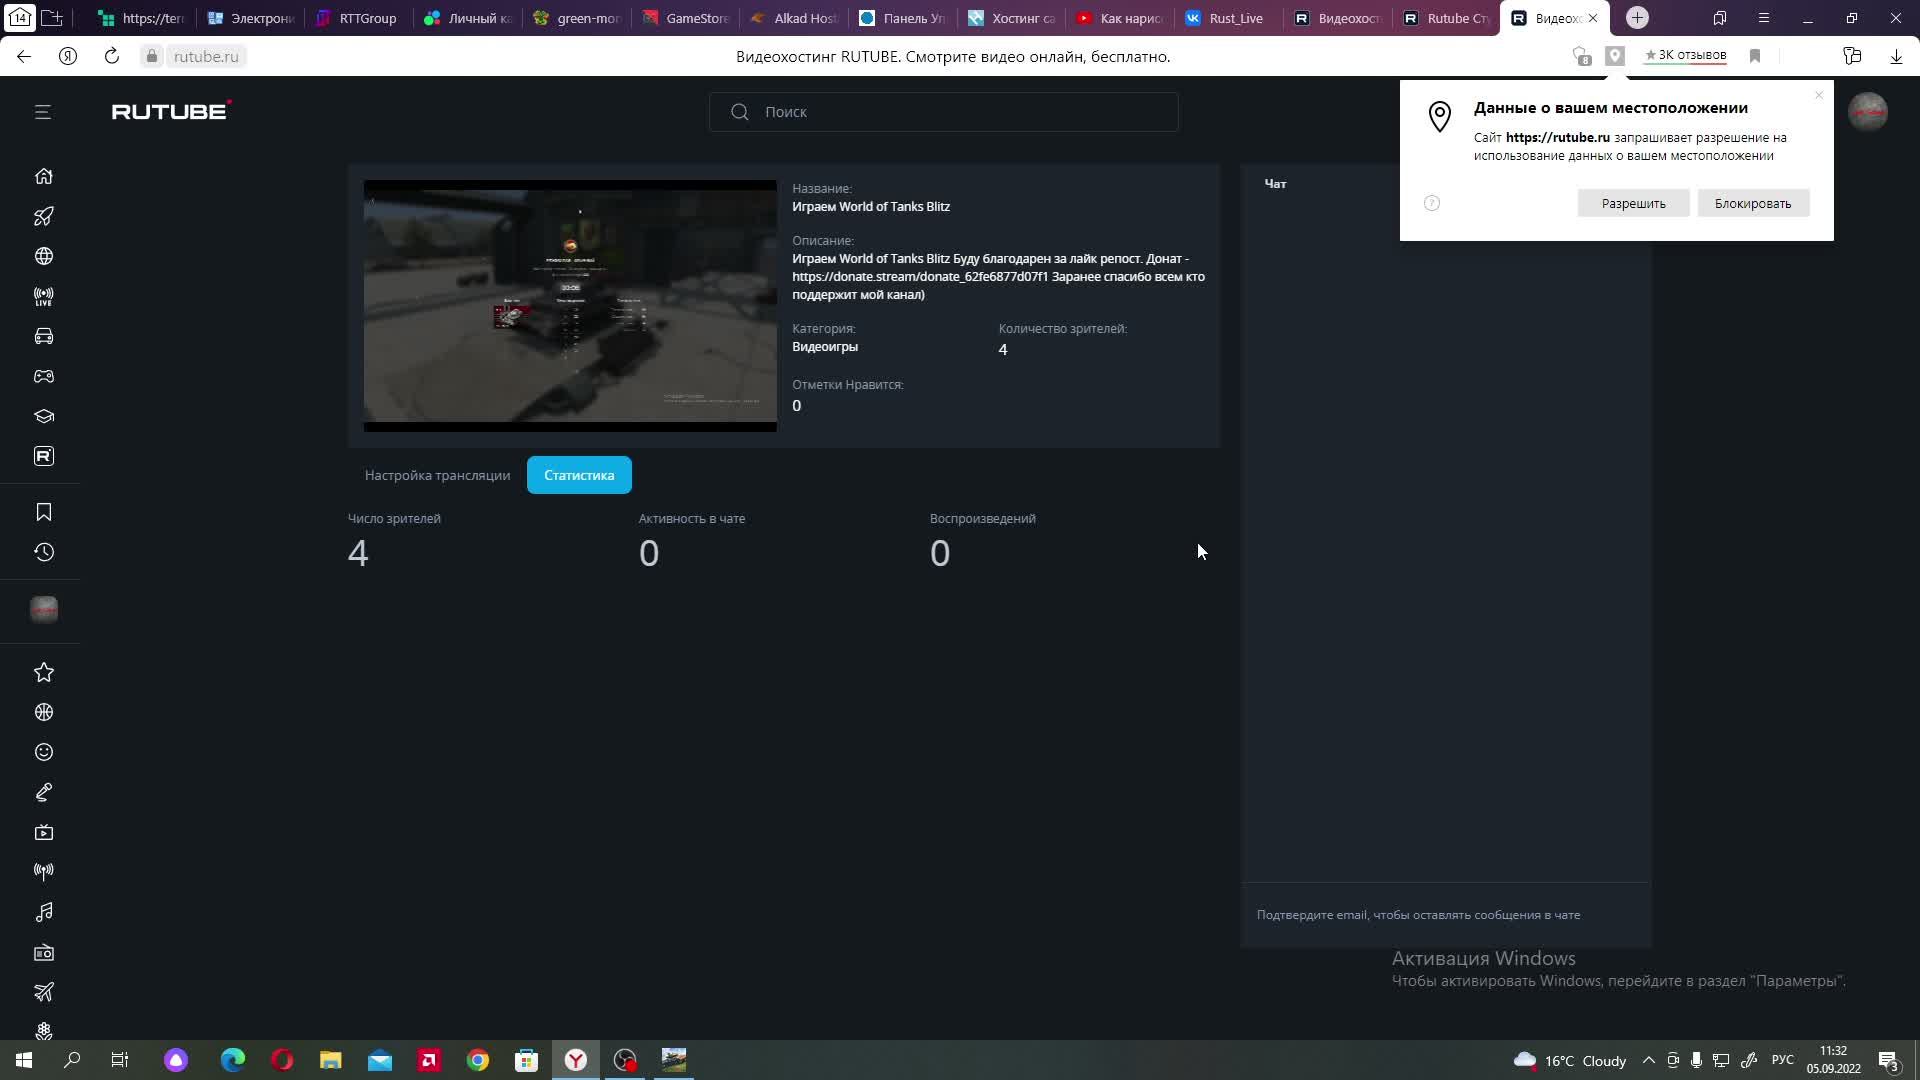The width and height of the screenshot is (1920, 1080).
Task: Open the hamburger menu in Rutube header
Action: point(42,112)
